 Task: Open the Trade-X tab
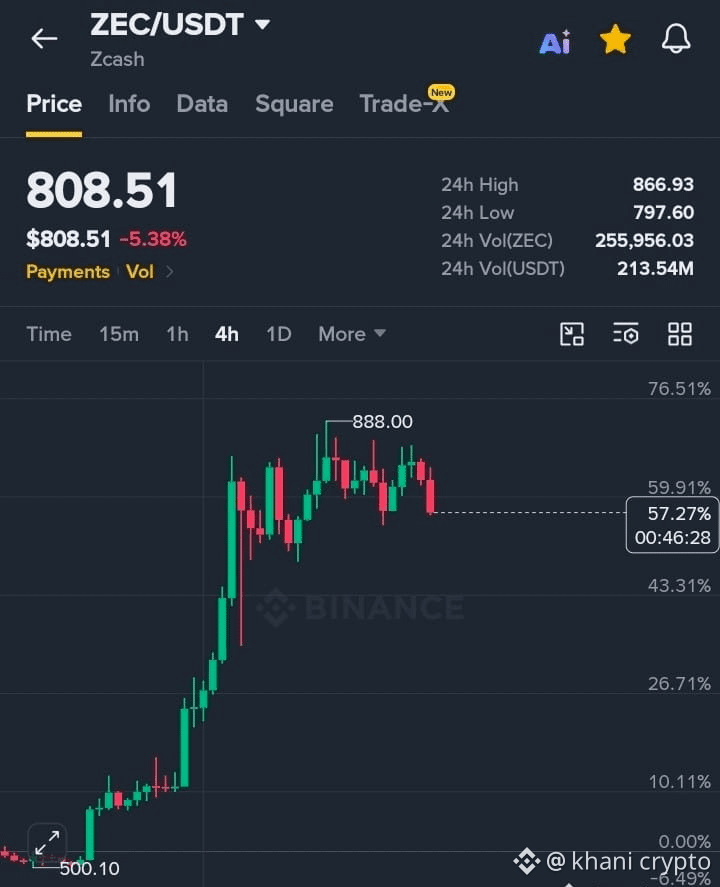click(x=405, y=104)
